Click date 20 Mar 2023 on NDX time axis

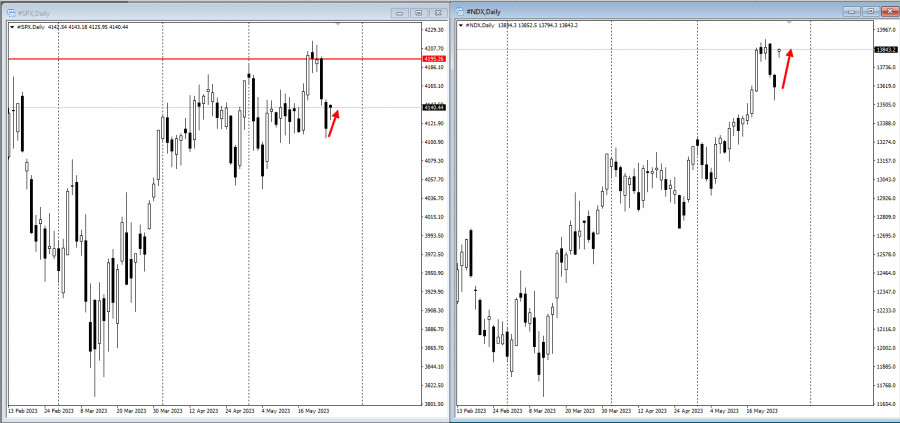[x=580, y=412]
